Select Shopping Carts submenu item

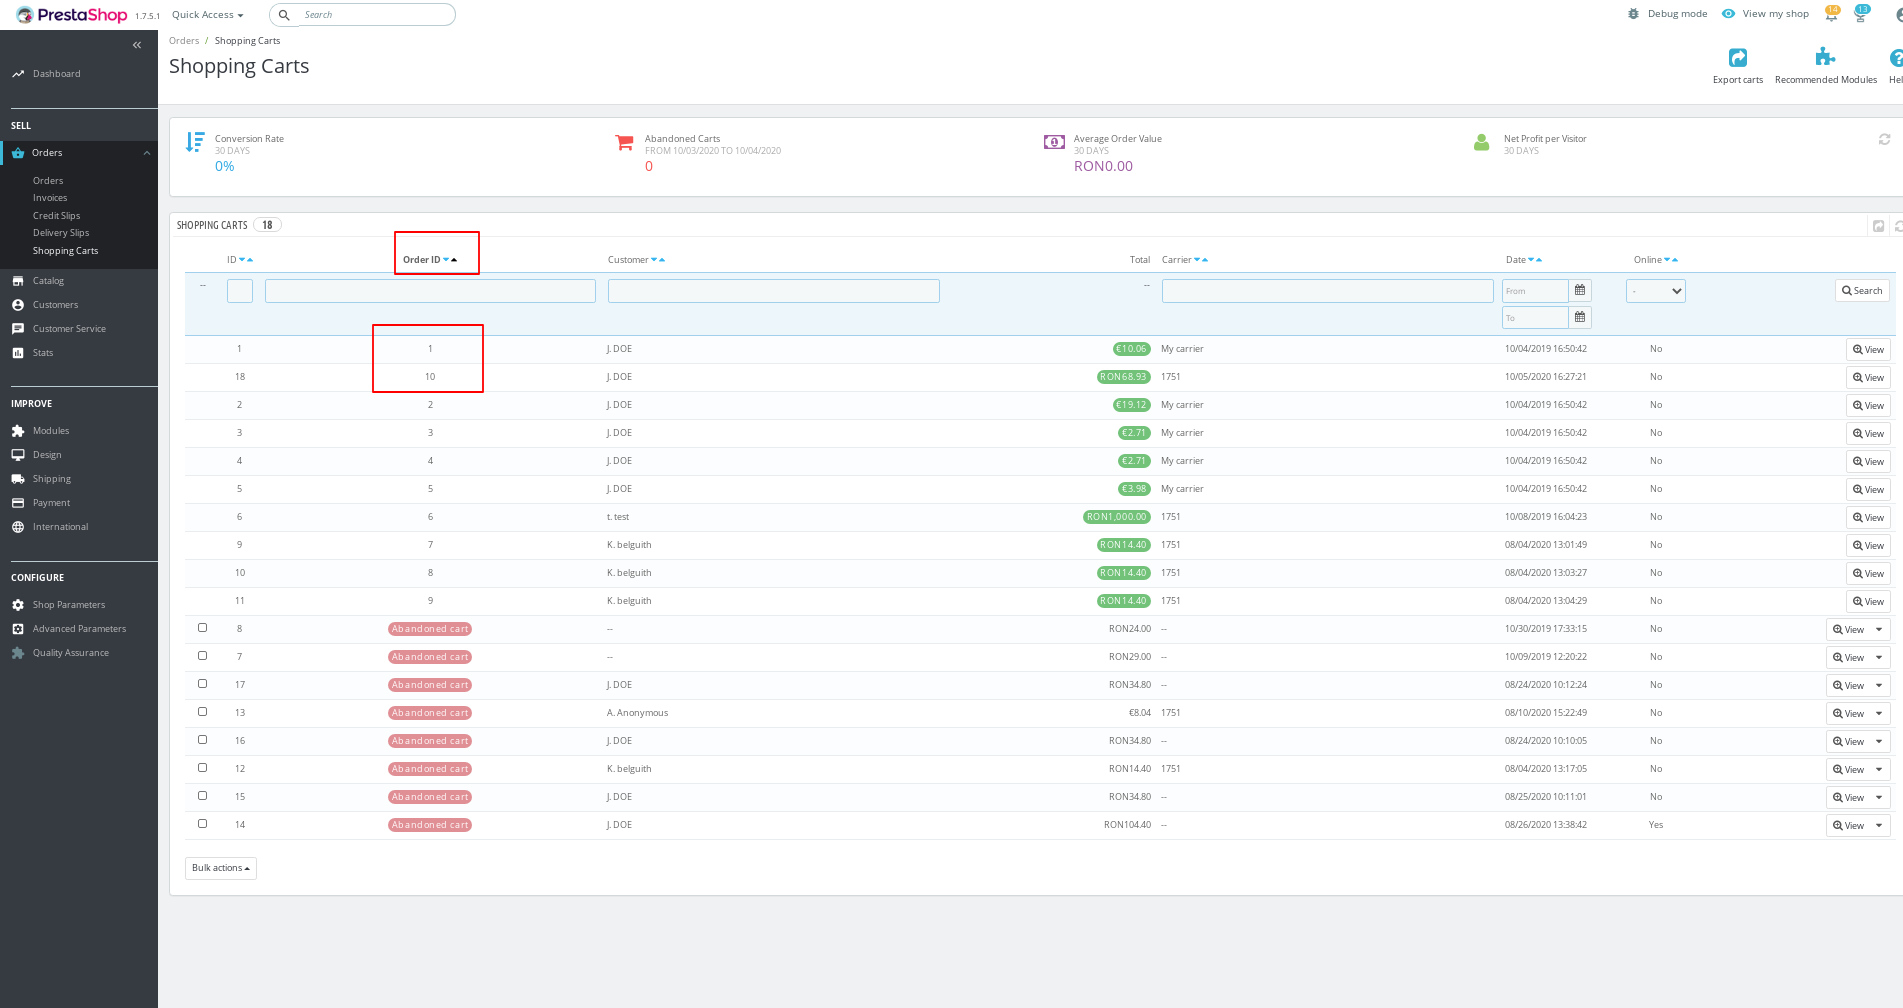[x=65, y=251]
